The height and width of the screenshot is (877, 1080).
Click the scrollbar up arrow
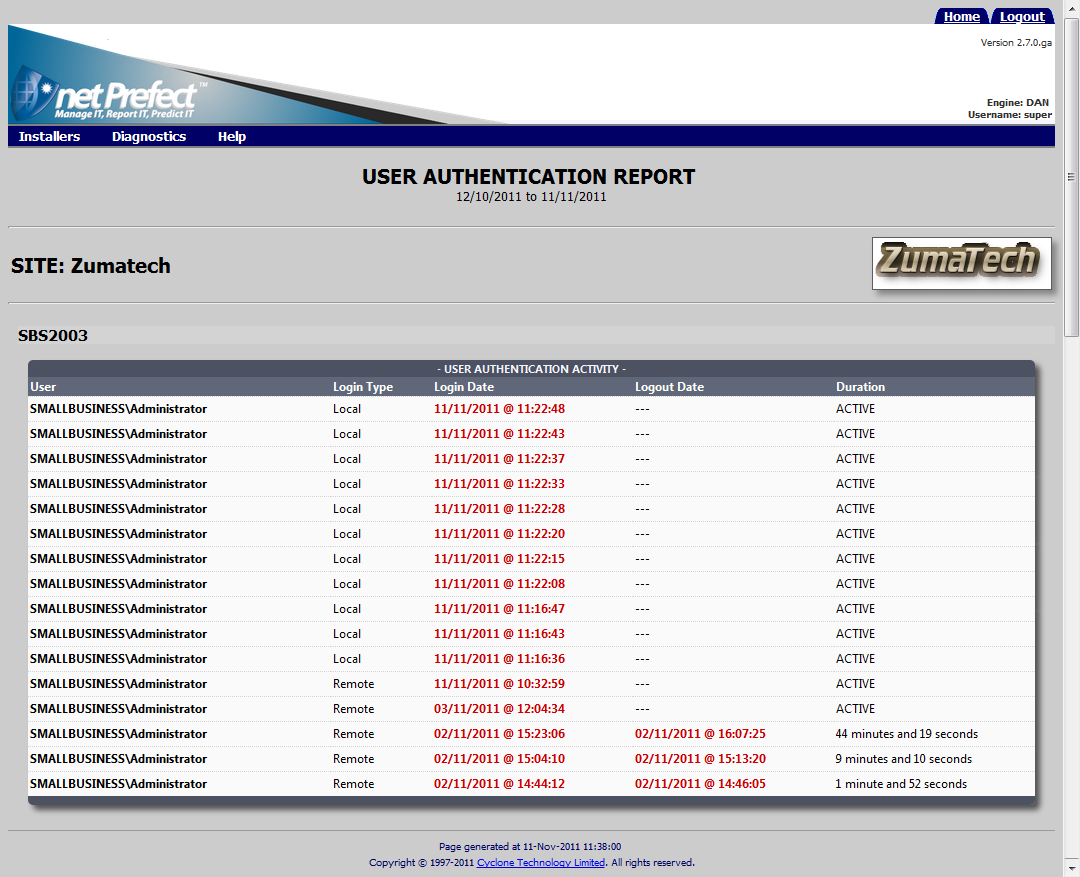point(1071,8)
